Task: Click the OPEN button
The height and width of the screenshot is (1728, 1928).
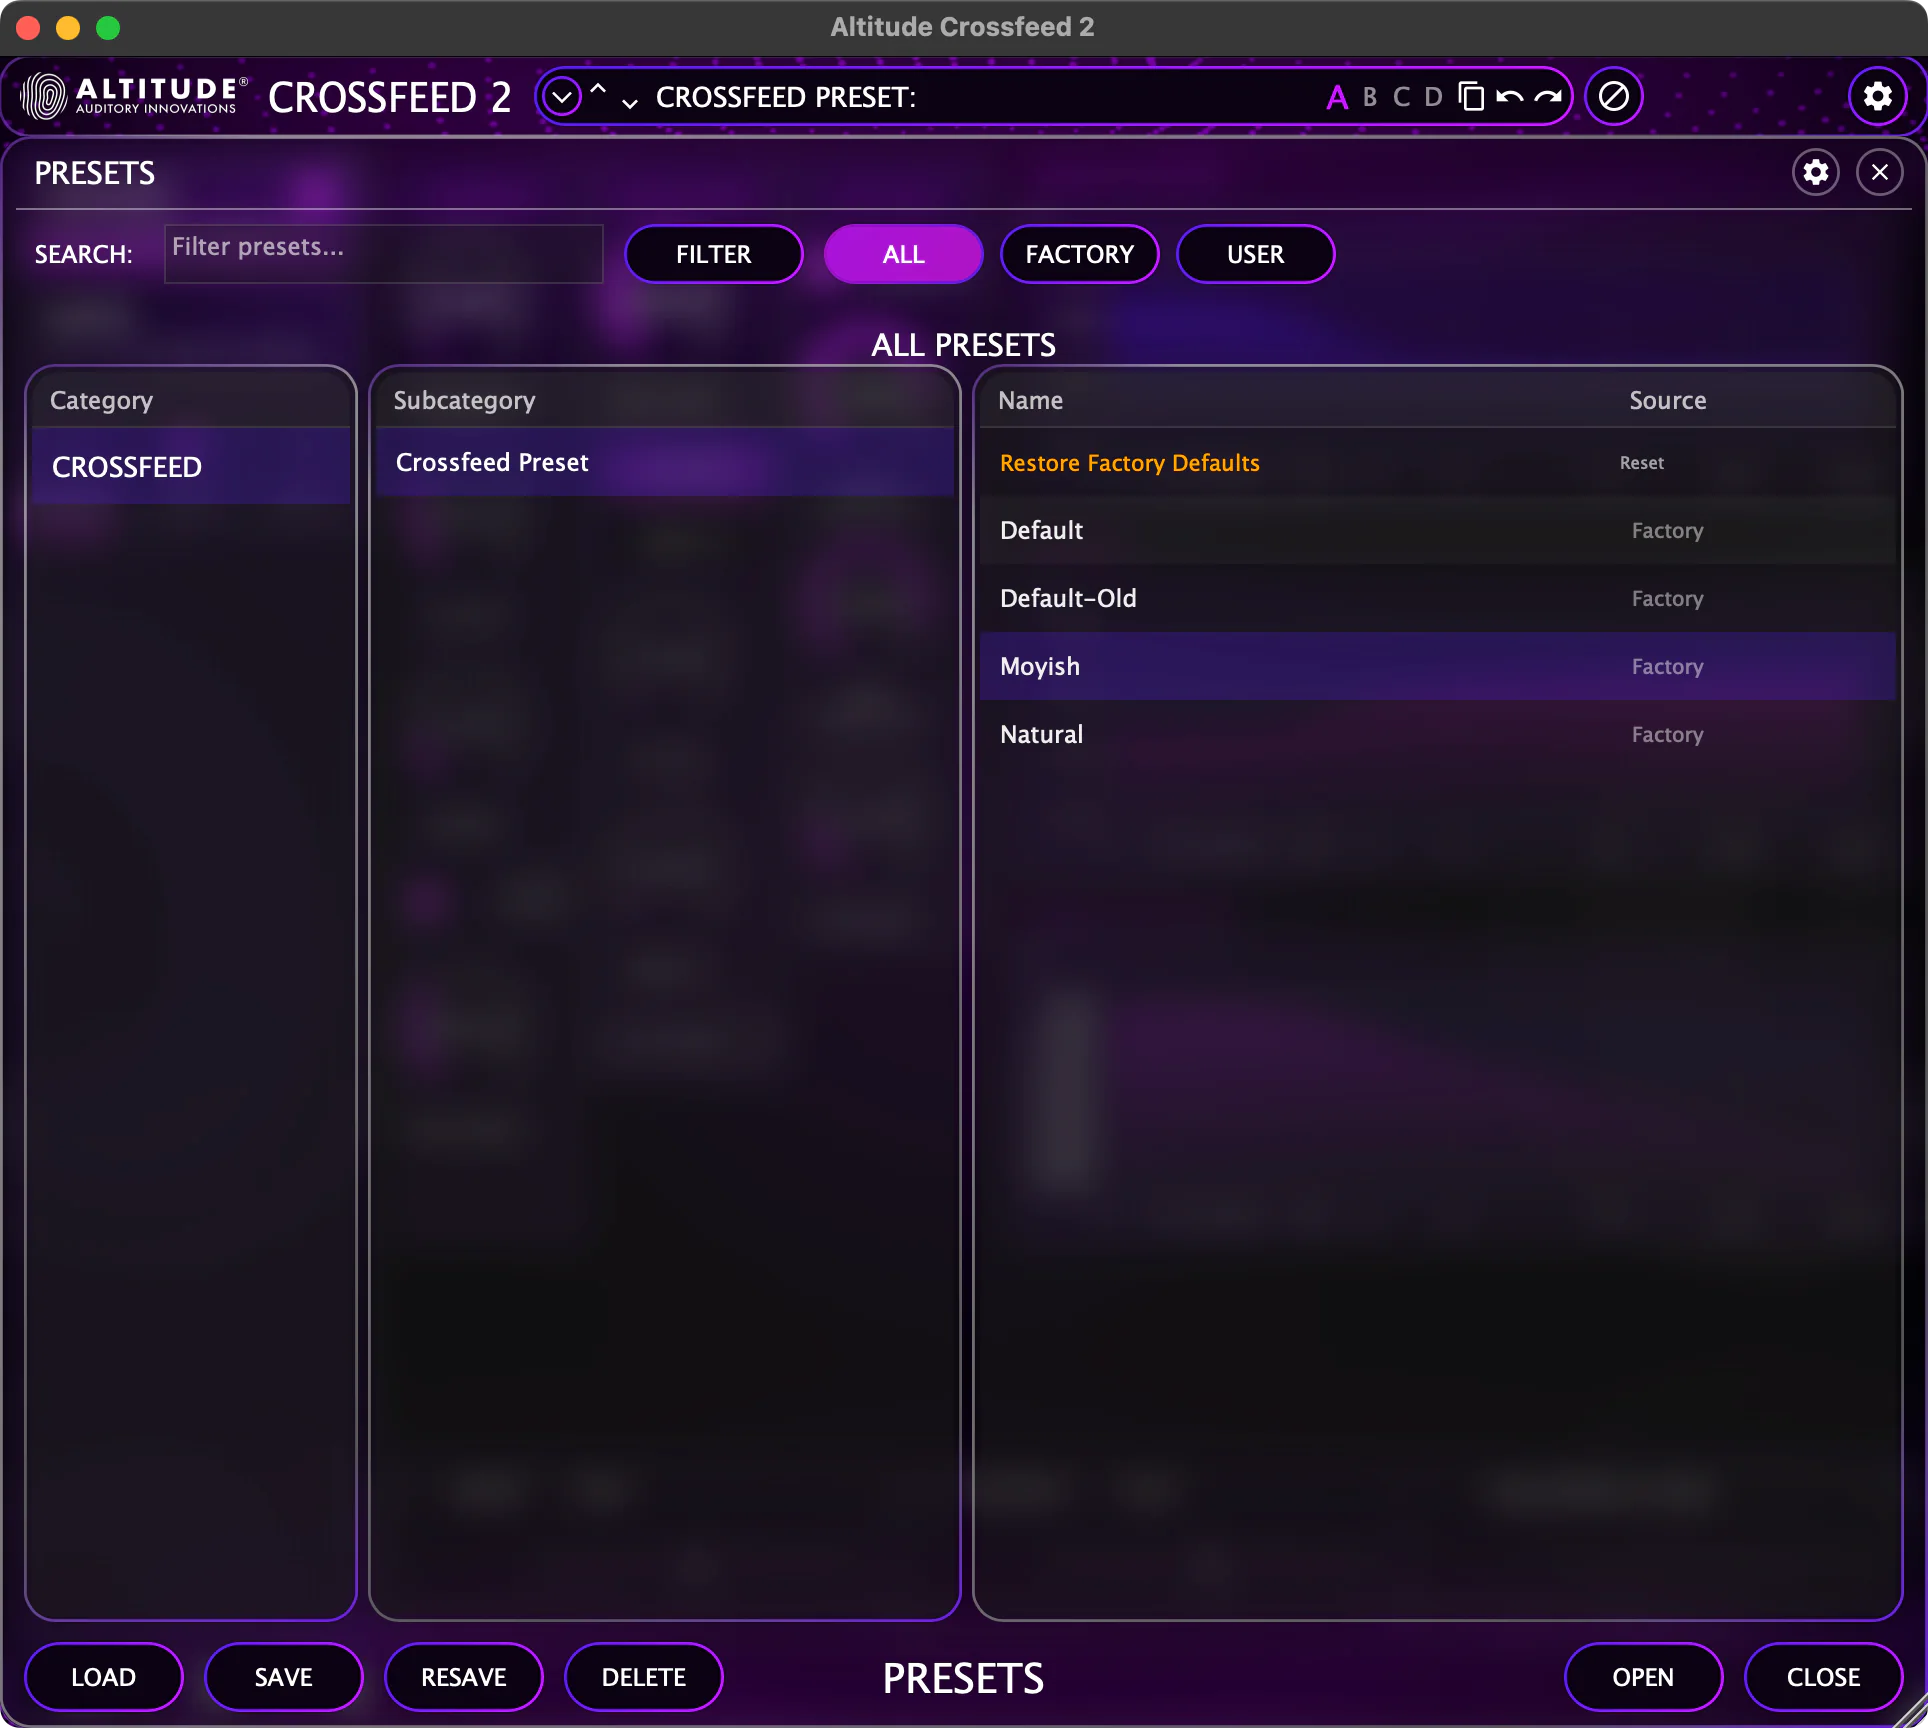Action: [x=1643, y=1677]
